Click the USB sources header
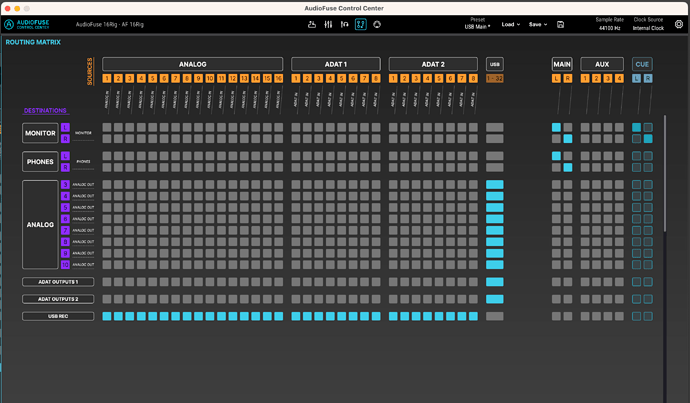Viewport: 690px width, 403px height. coord(495,64)
